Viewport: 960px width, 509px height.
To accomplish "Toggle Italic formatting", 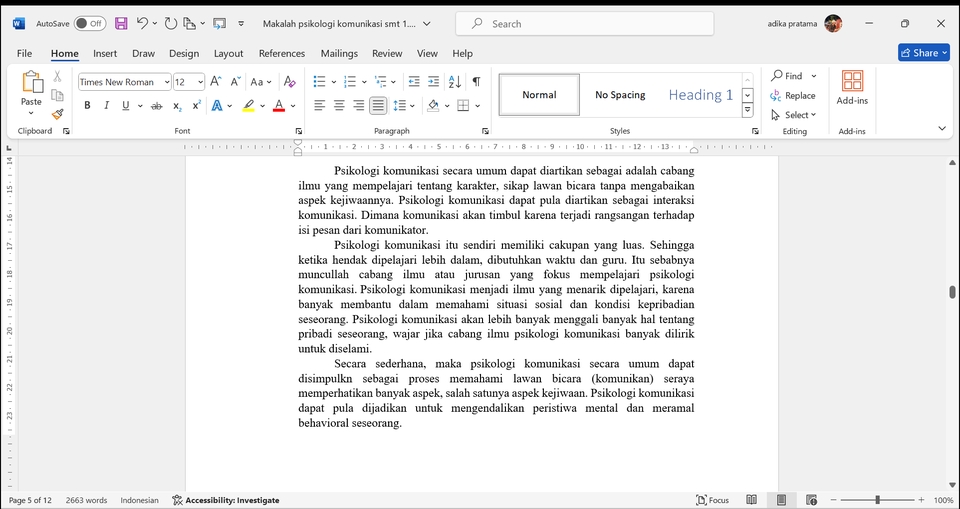I will pos(107,106).
